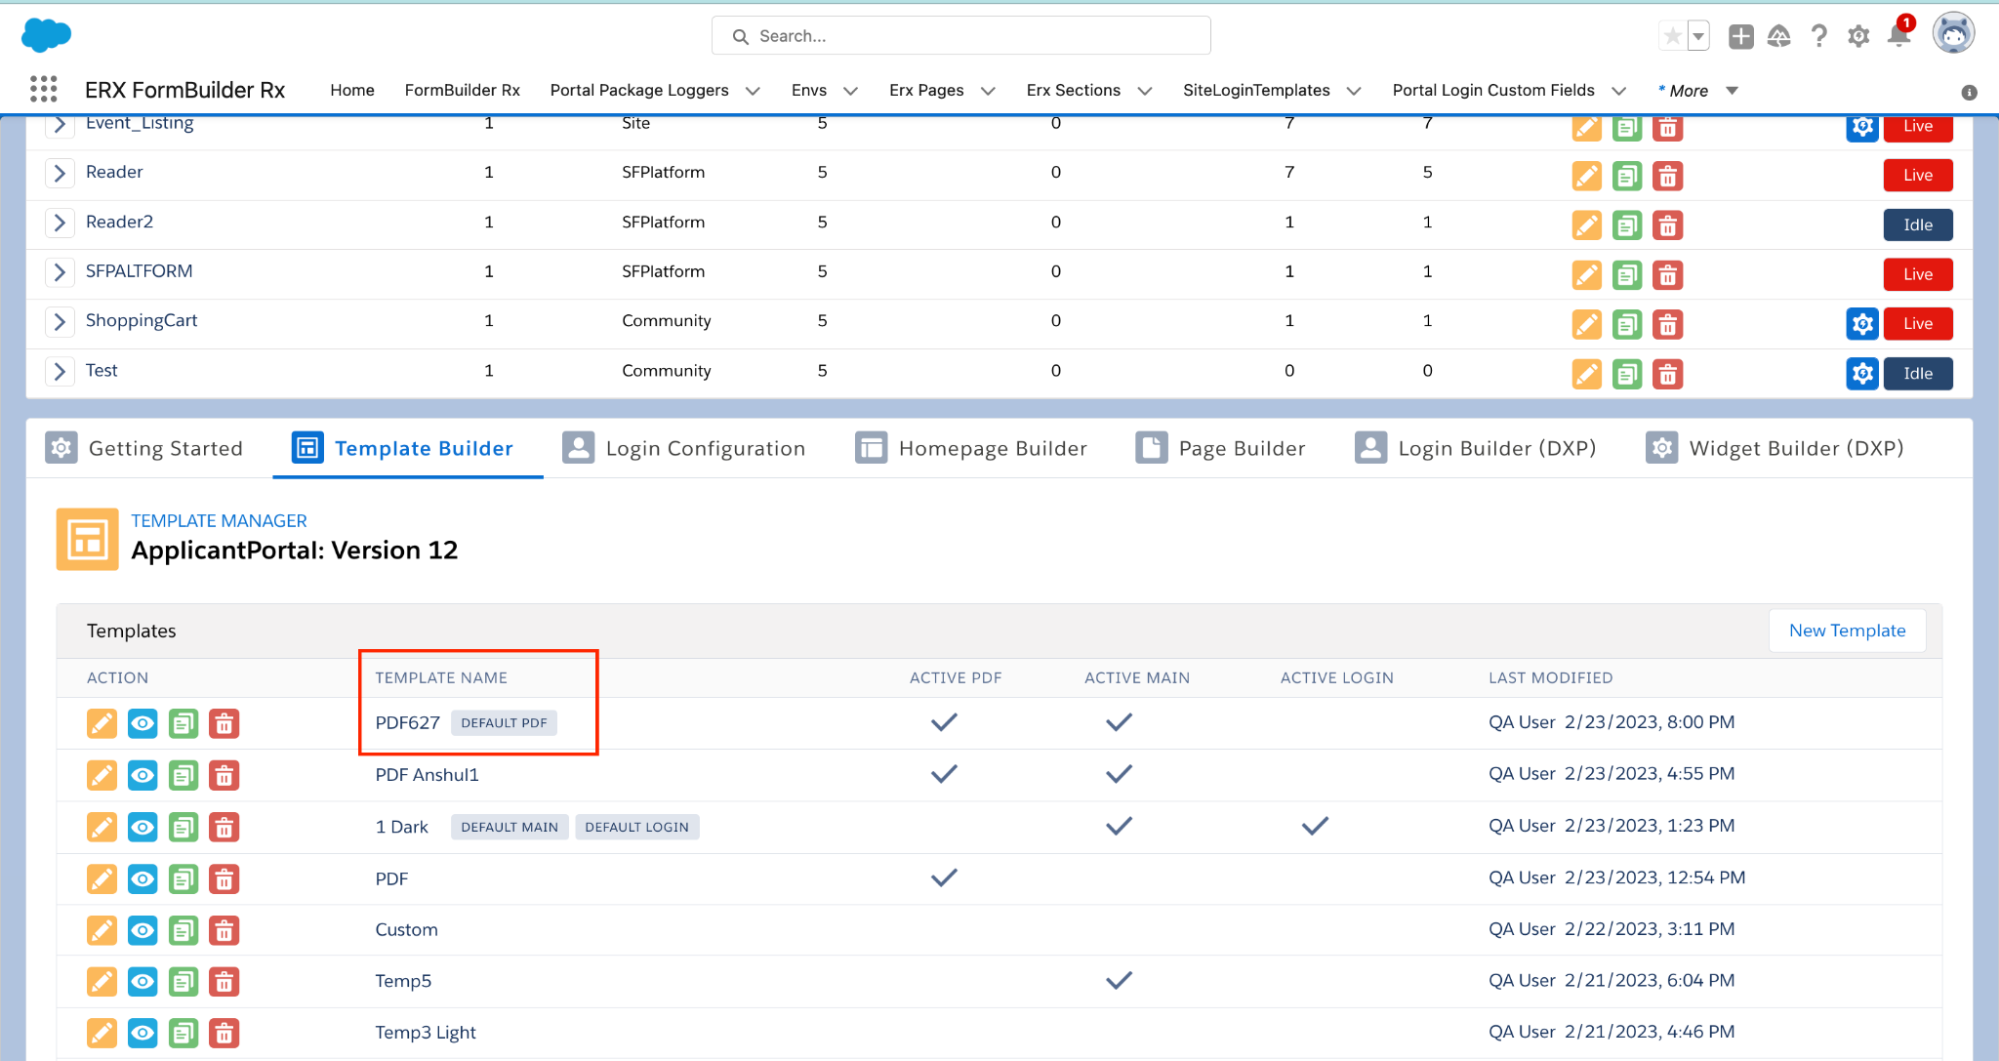Clone the Test portal row
Image resolution: width=1999 pixels, height=1061 pixels.
[x=1627, y=374]
